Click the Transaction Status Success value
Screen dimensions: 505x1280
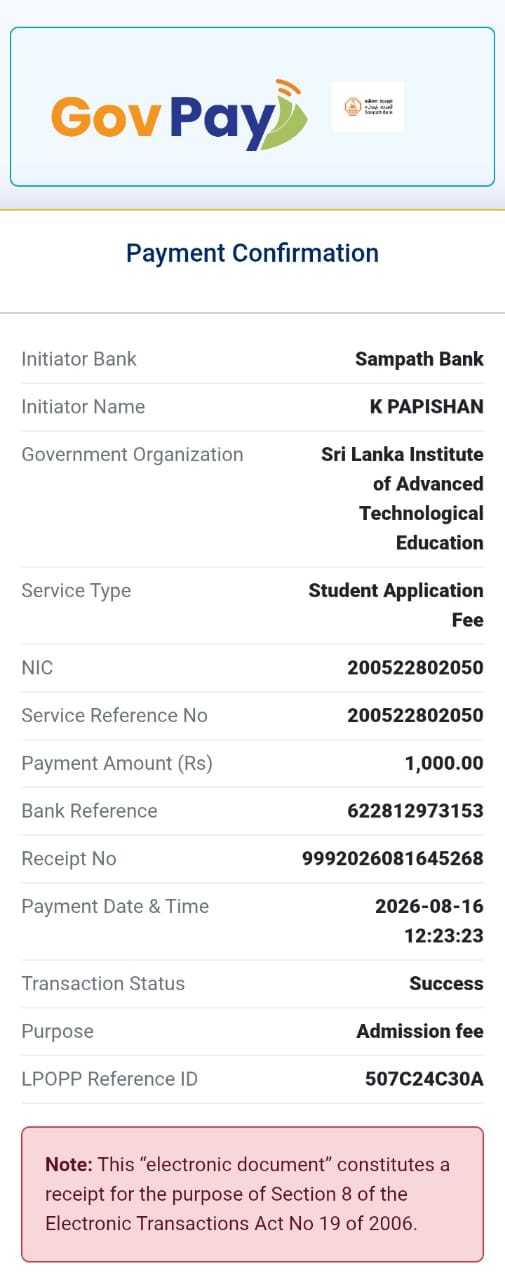pos(446,984)
